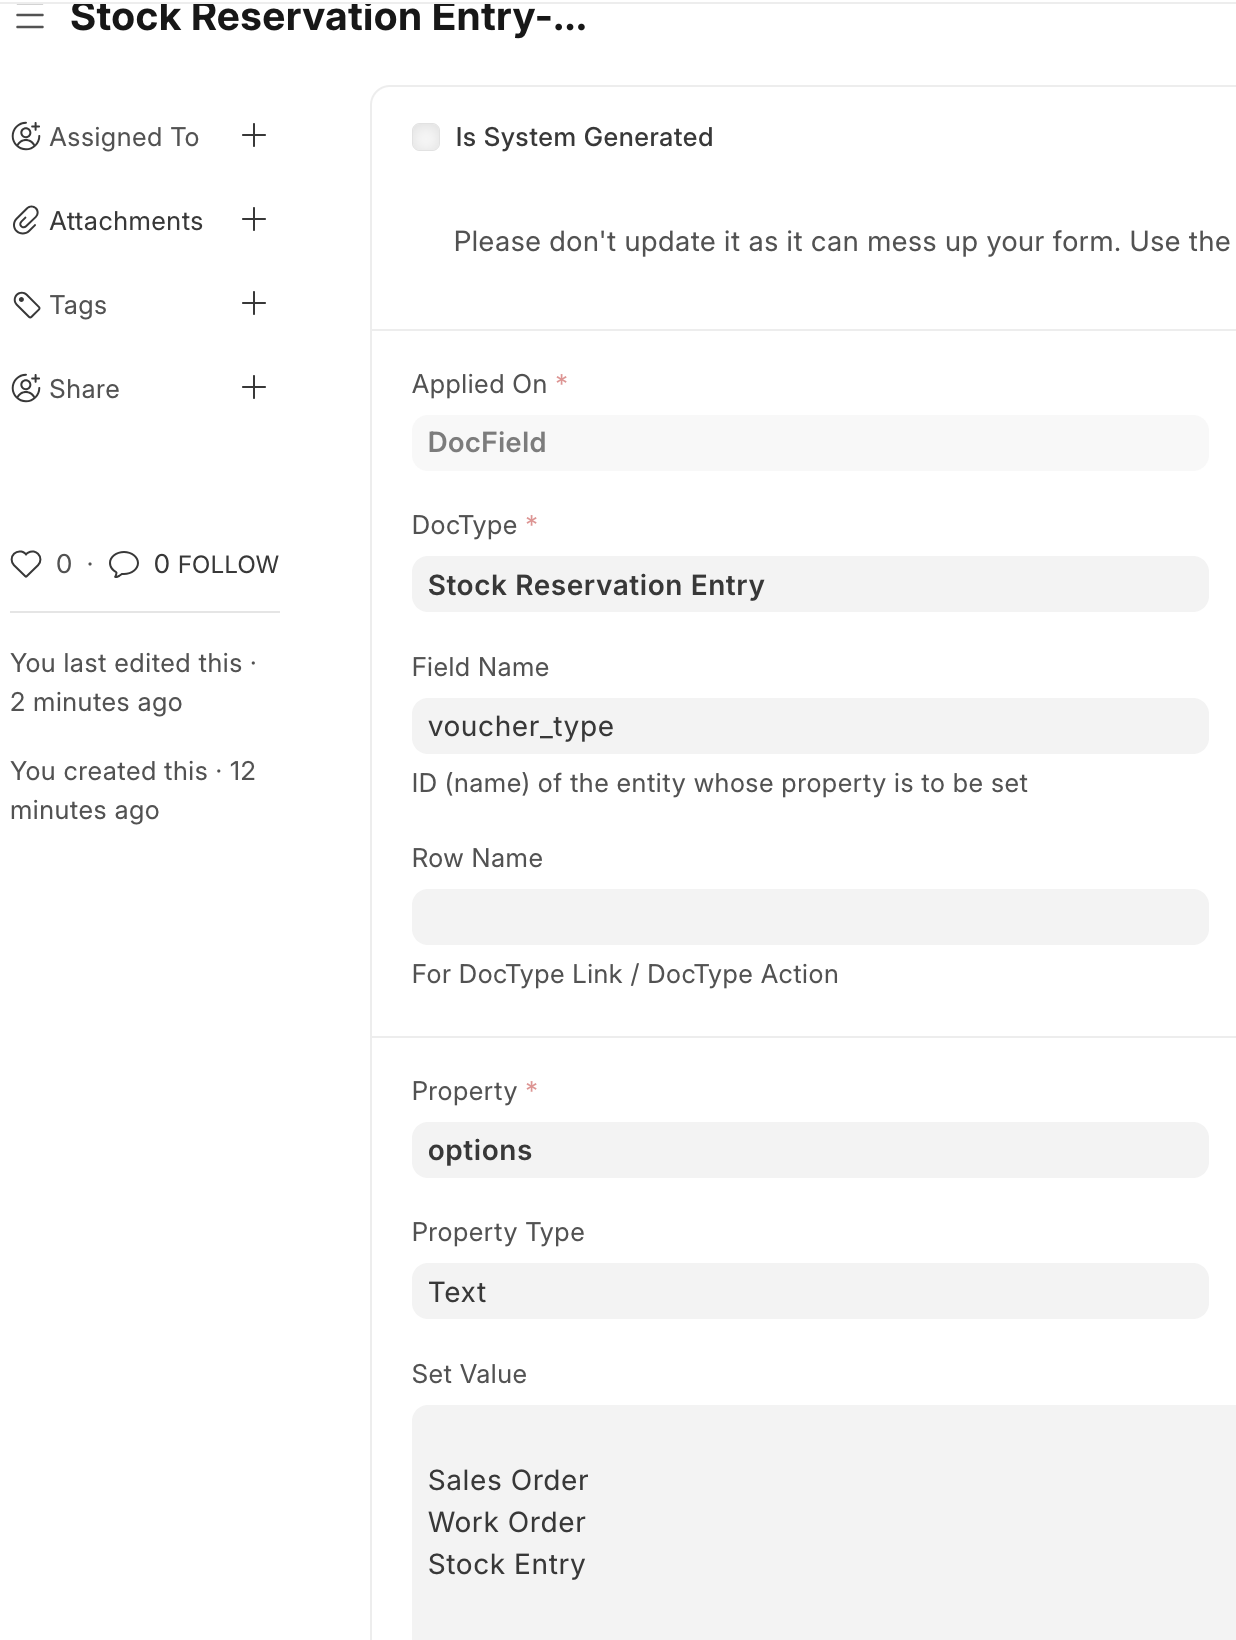Viewport: 1236px width, 1640px height.
Task: Add a tag with plus icon
Action: [x=254, y=303]
